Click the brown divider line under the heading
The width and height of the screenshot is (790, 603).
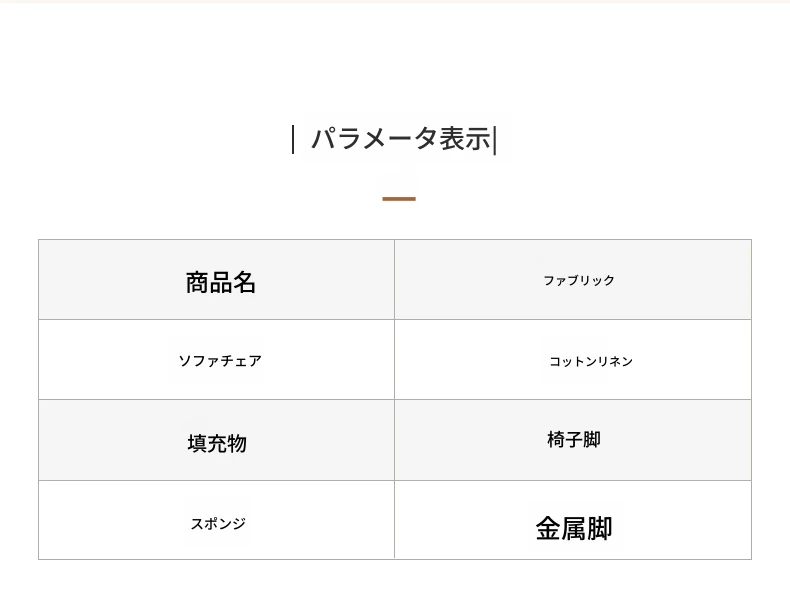399,199
